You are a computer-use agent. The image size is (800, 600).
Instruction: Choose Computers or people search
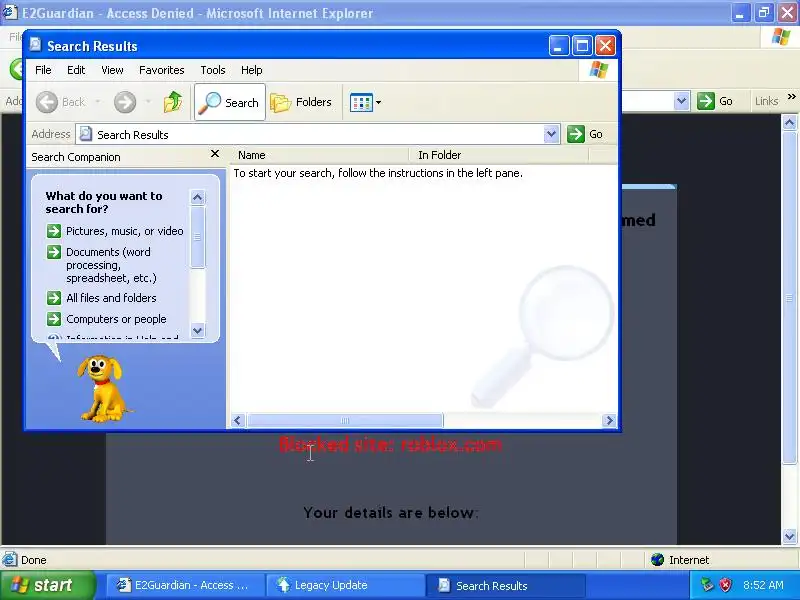coord(116,319)
